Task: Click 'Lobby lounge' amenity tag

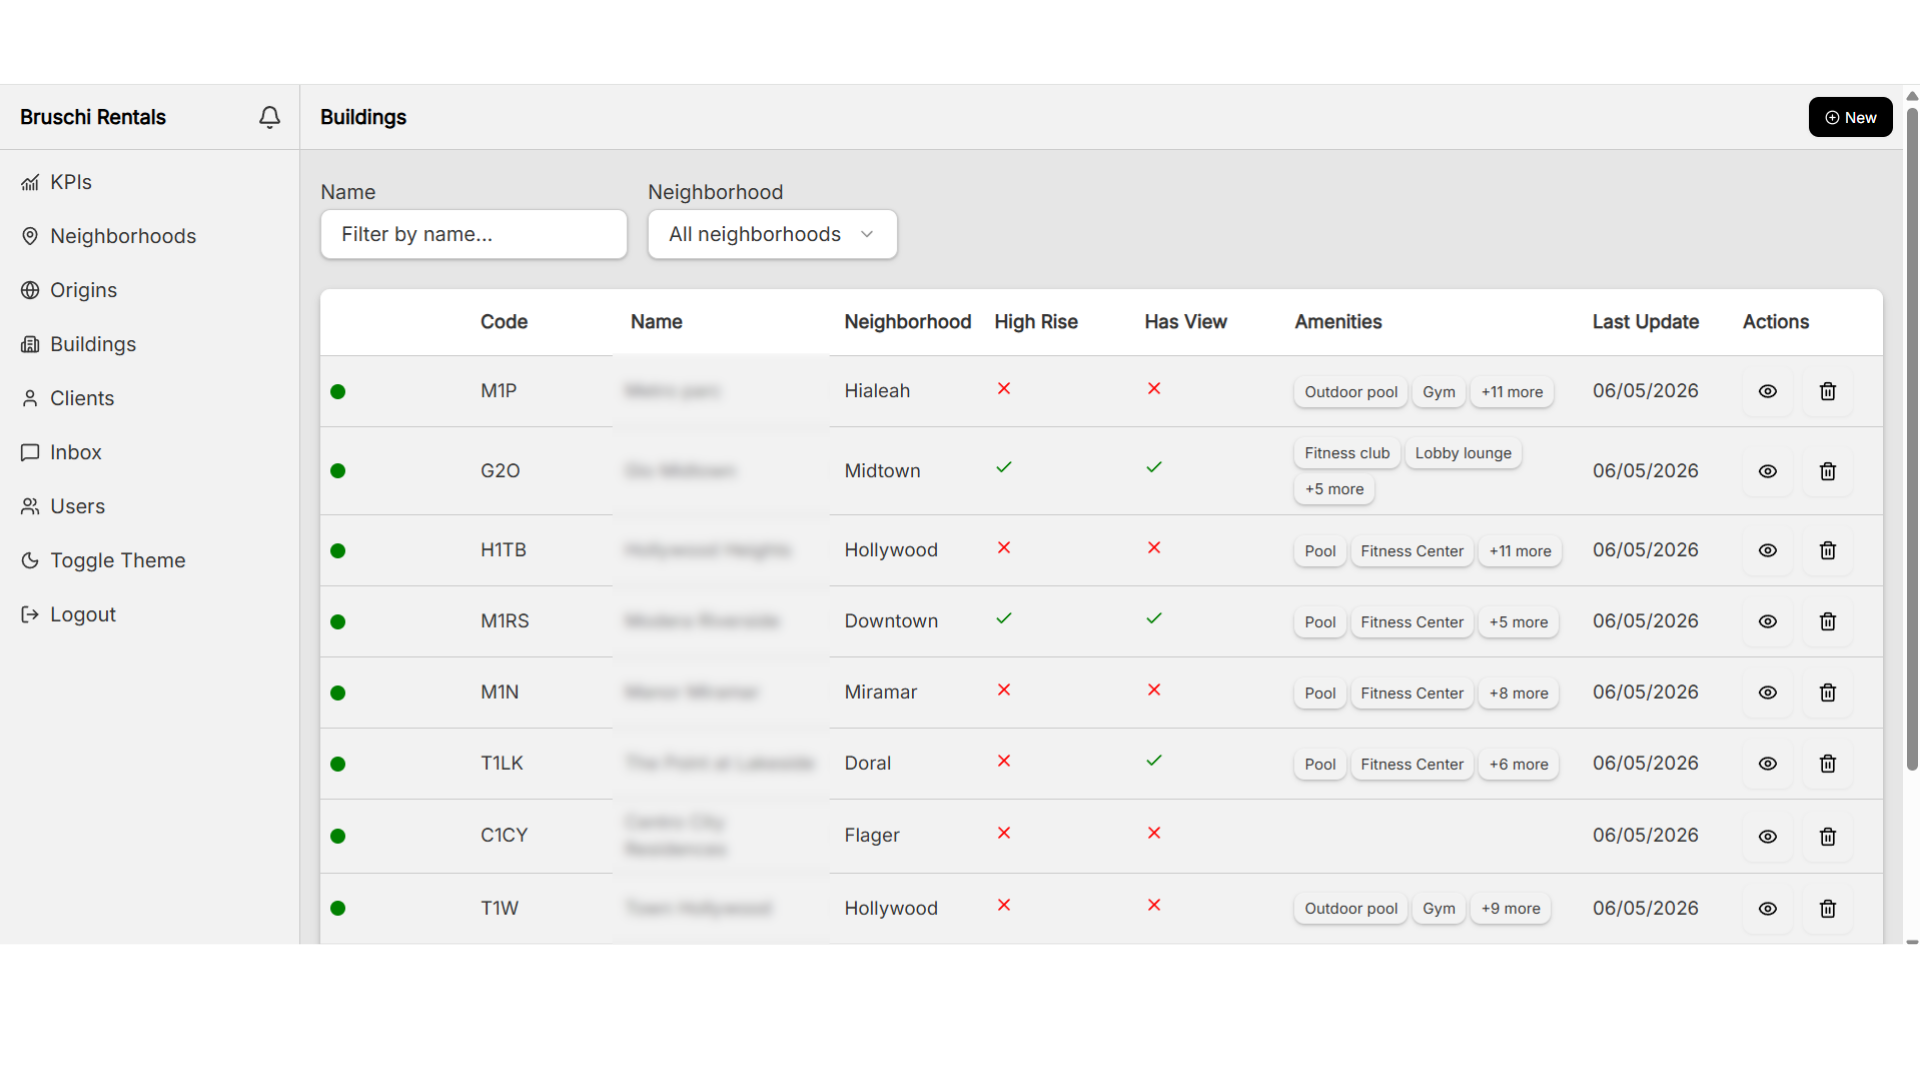Action: [x=1463, y=453]
